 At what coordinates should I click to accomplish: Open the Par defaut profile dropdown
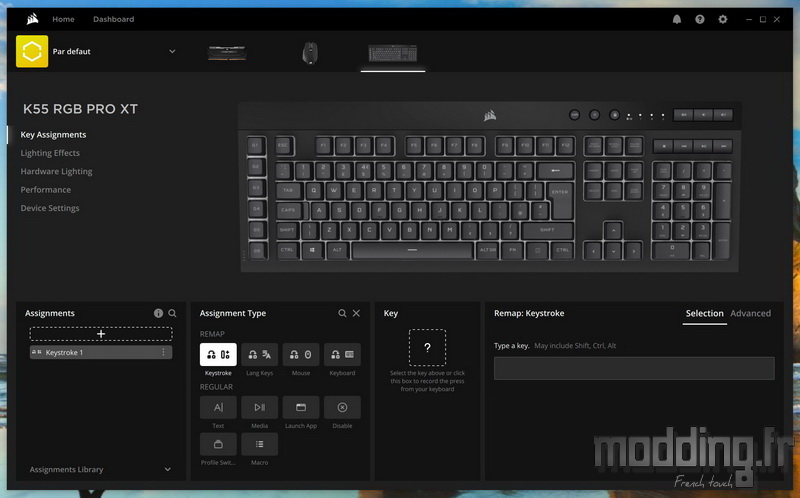[172, 51]
